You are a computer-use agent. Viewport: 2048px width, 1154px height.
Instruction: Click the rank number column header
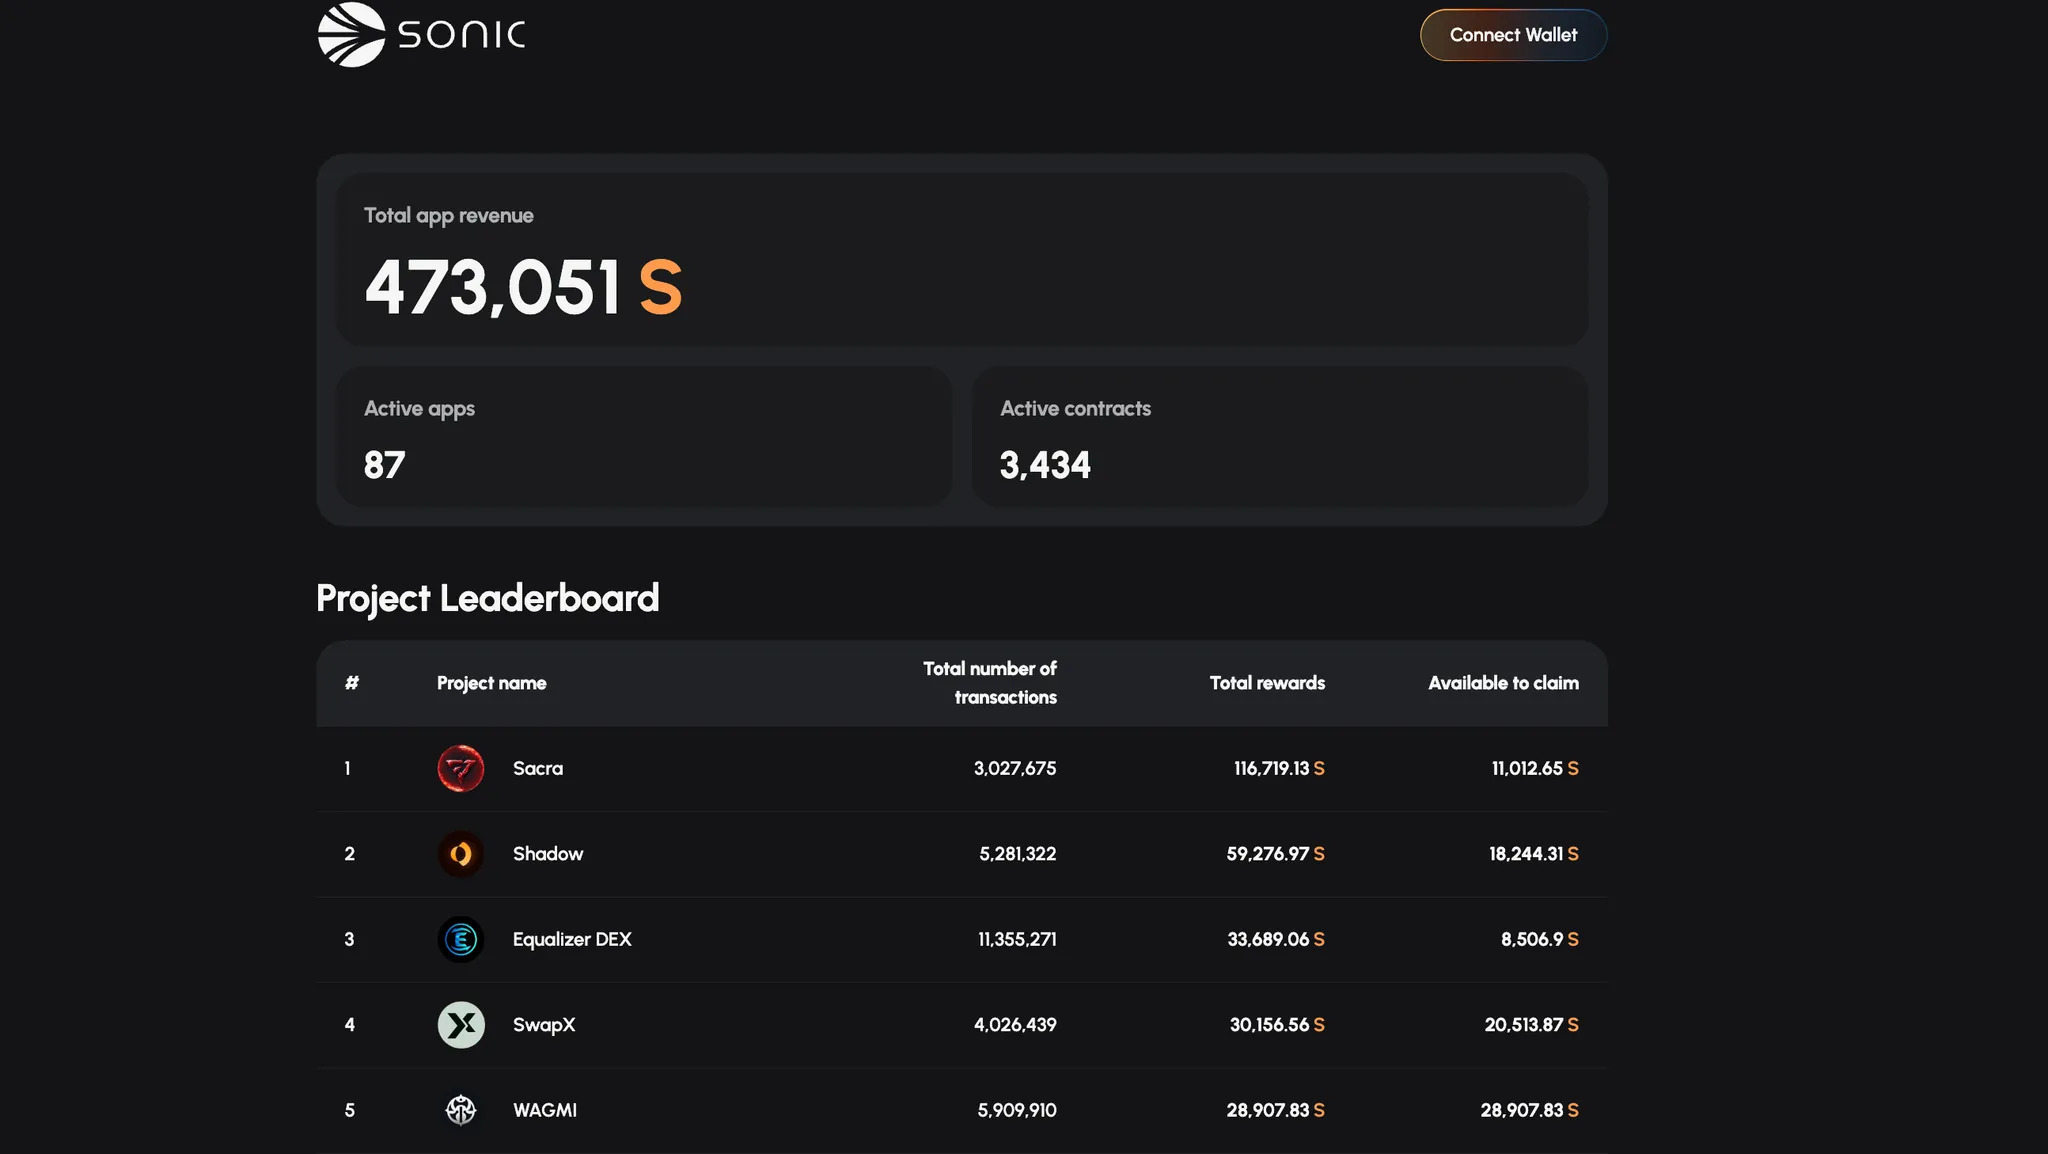[351, 683]
